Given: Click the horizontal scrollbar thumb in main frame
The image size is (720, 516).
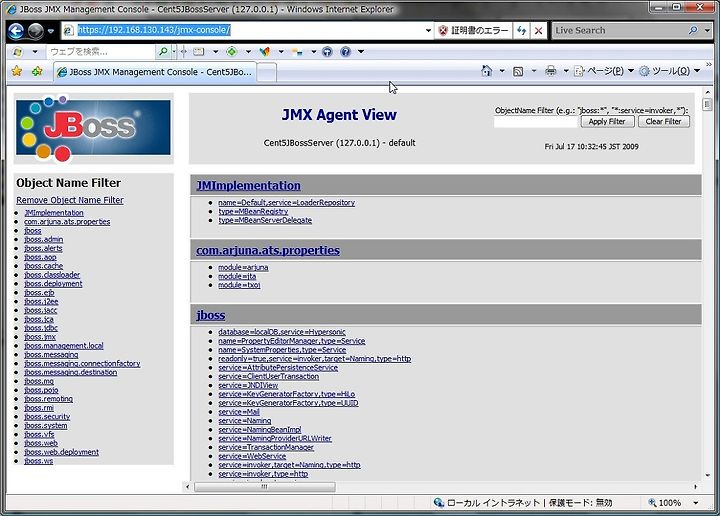Looking at the screenshot, I should pyautogui.click(x=264, y=487).
